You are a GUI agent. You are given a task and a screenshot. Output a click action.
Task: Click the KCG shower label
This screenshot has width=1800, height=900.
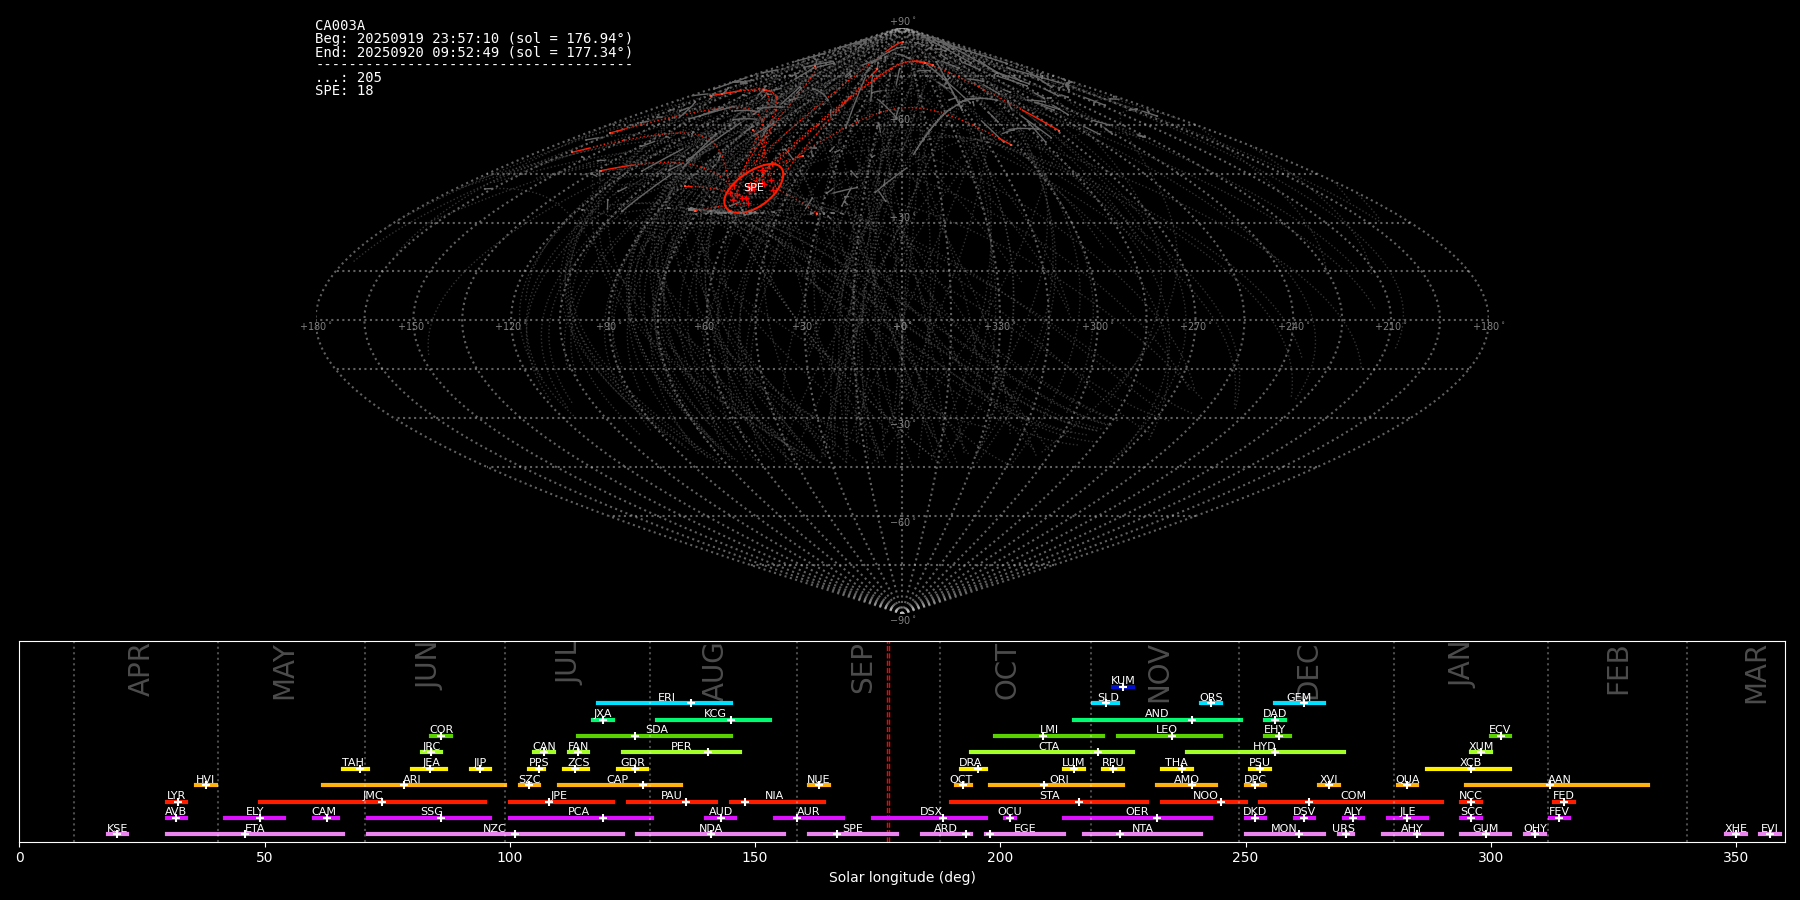715,714
